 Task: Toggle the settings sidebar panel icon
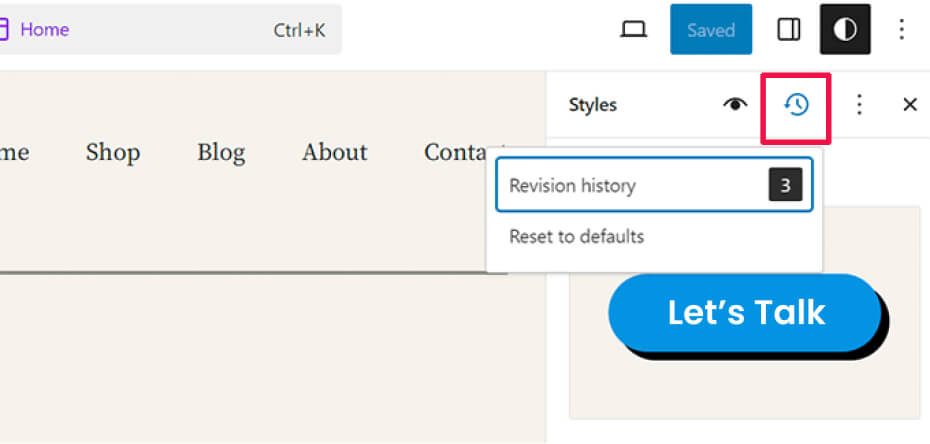[x=788, y=30]
